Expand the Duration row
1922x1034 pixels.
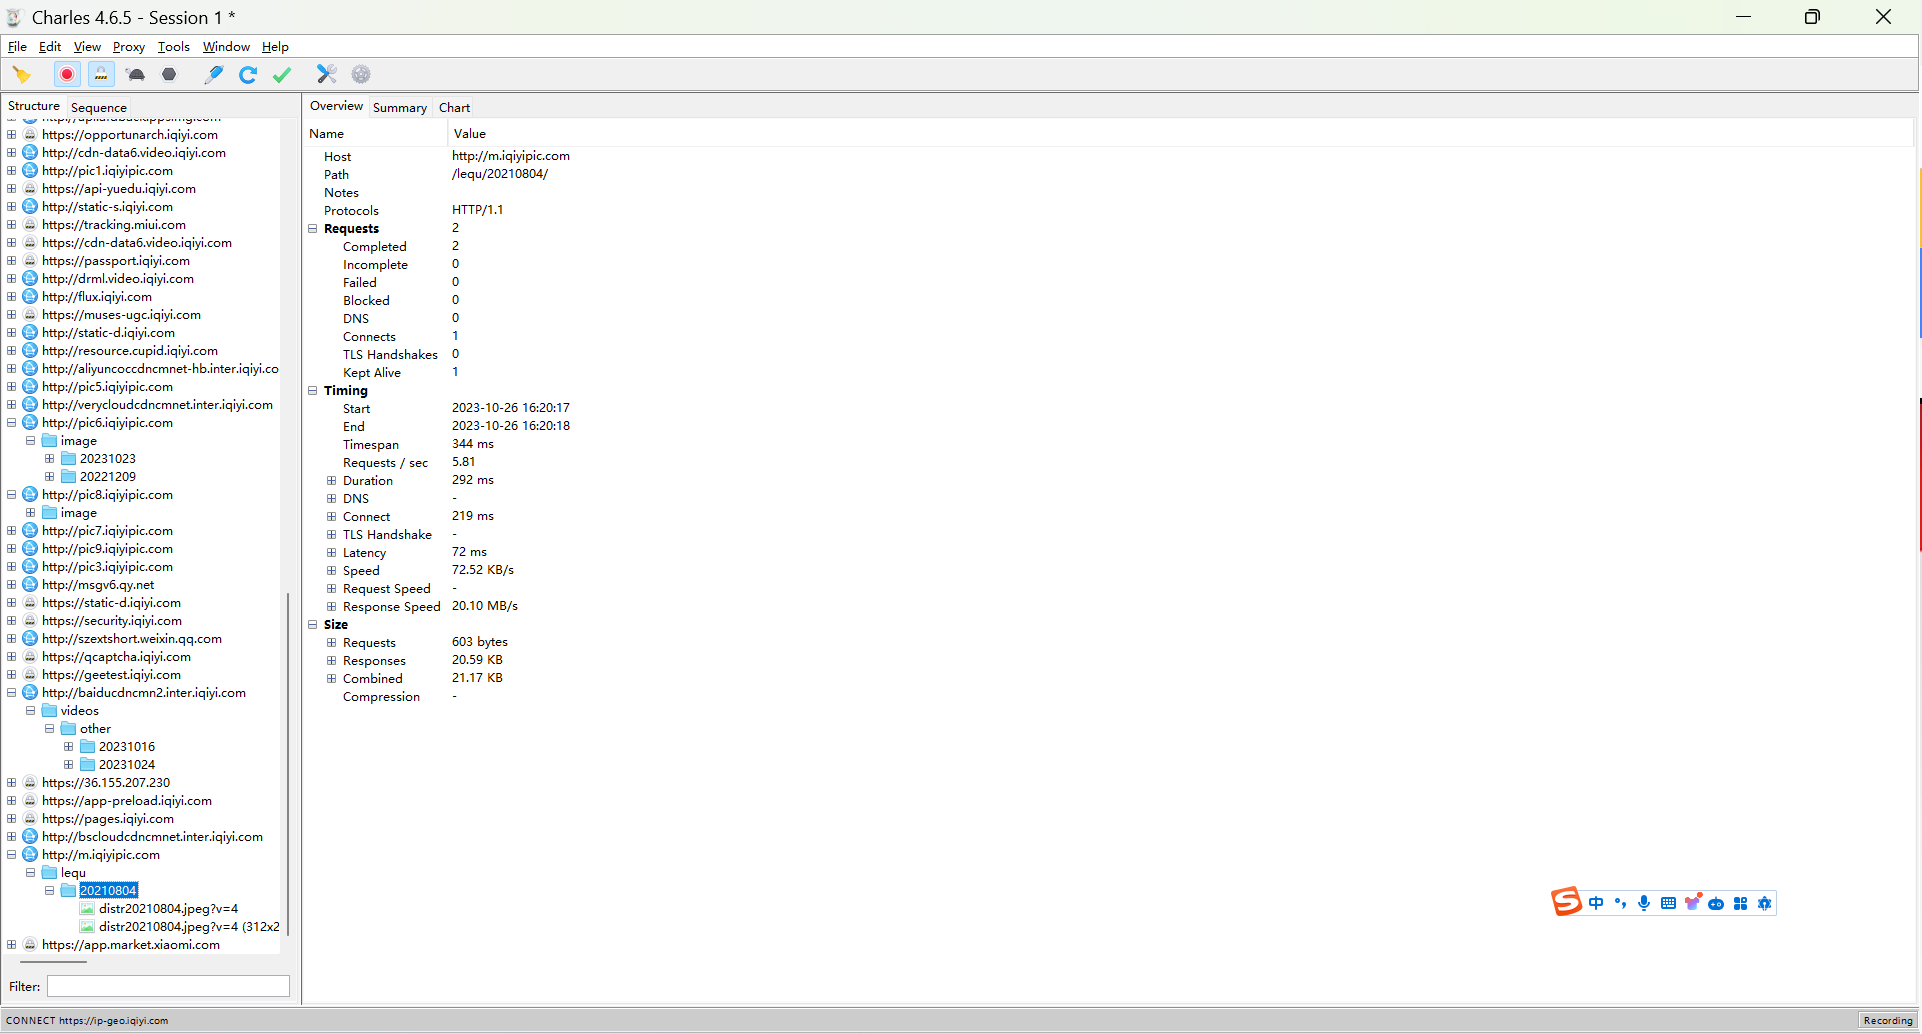pos(331,480)
